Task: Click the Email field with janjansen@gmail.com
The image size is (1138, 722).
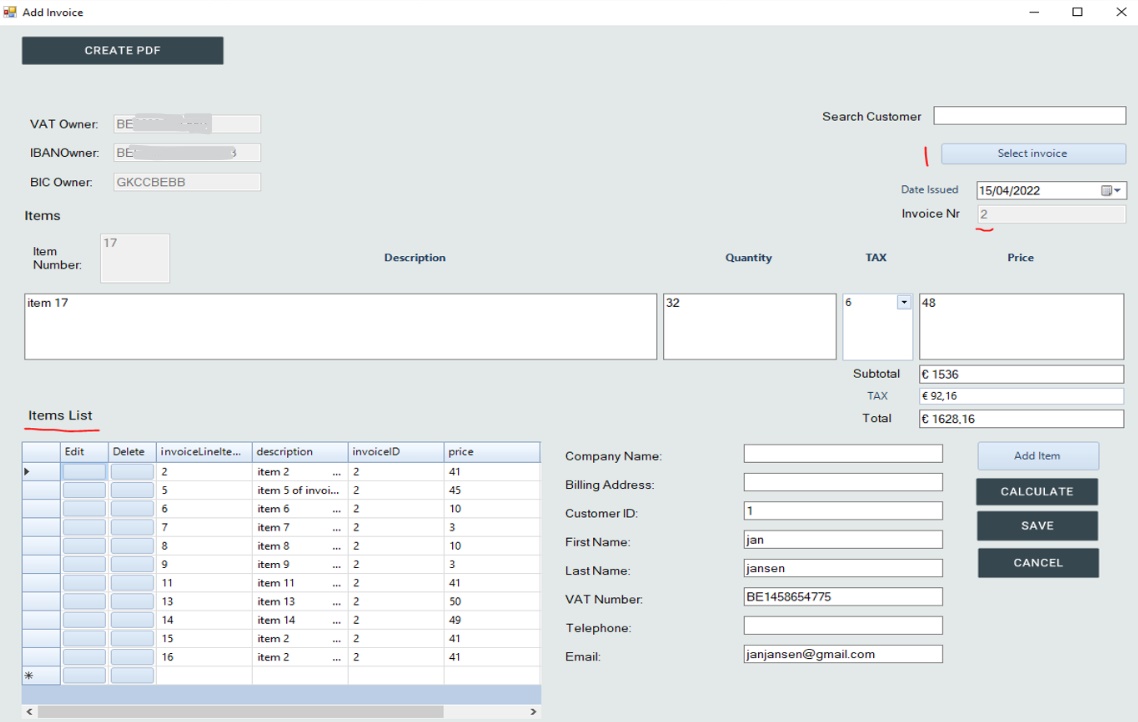Action: click(x=843, y=654)
